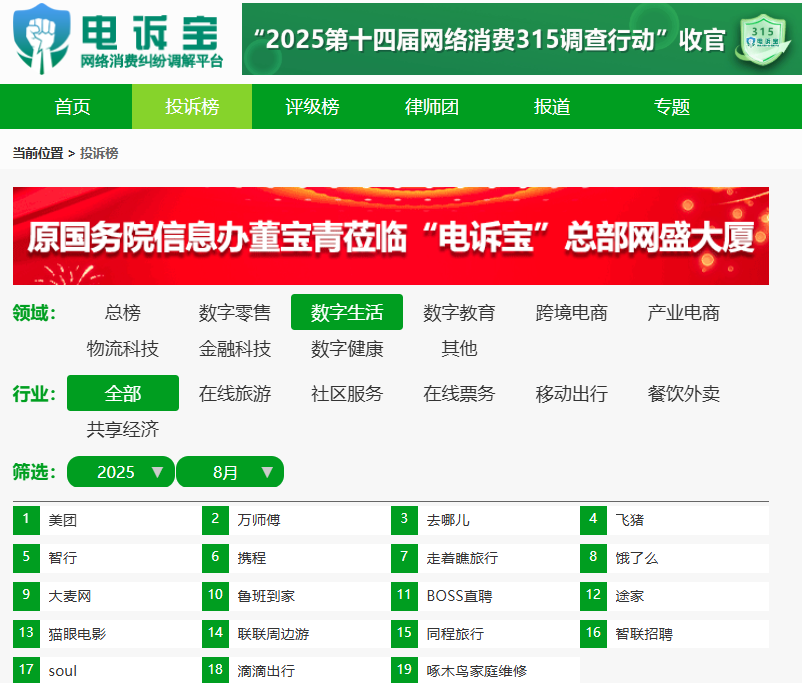This screenshot has height=683, width=802.
Task: Filter by 在线票务 industry
Action: click(459, 393)
